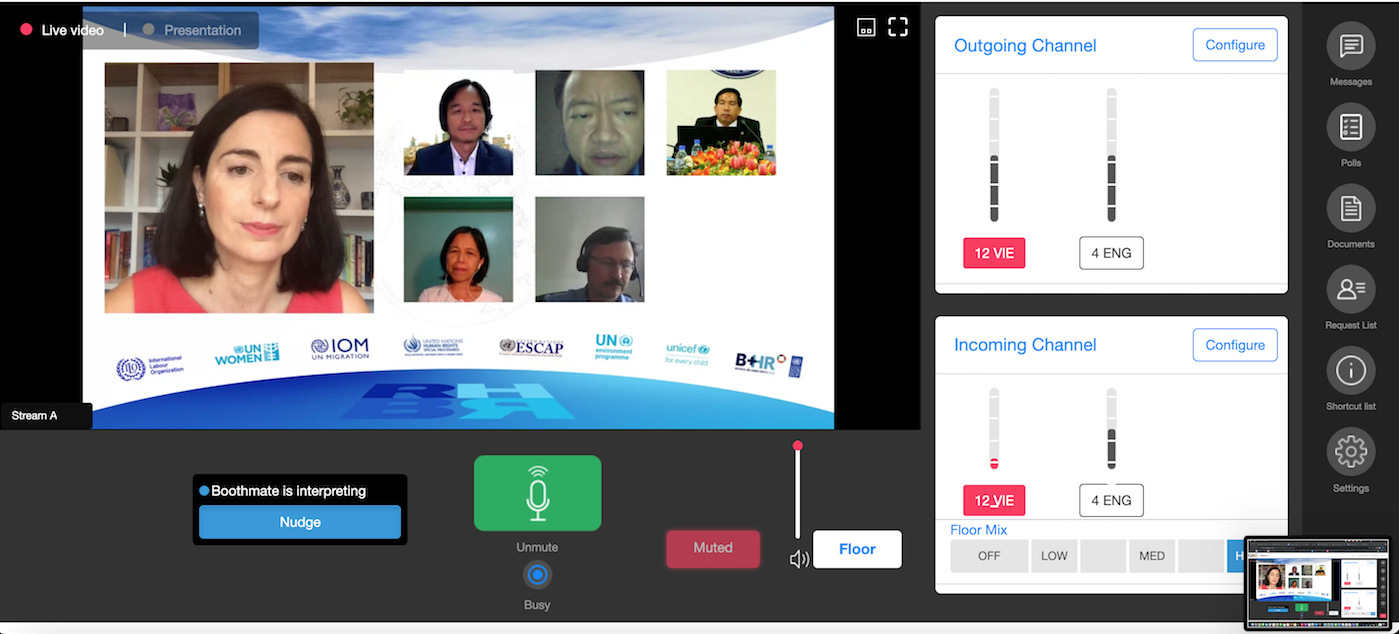Open Configure for the Outgoing Channel
Screen dimensions: 1399x634
coord(1234,45)
